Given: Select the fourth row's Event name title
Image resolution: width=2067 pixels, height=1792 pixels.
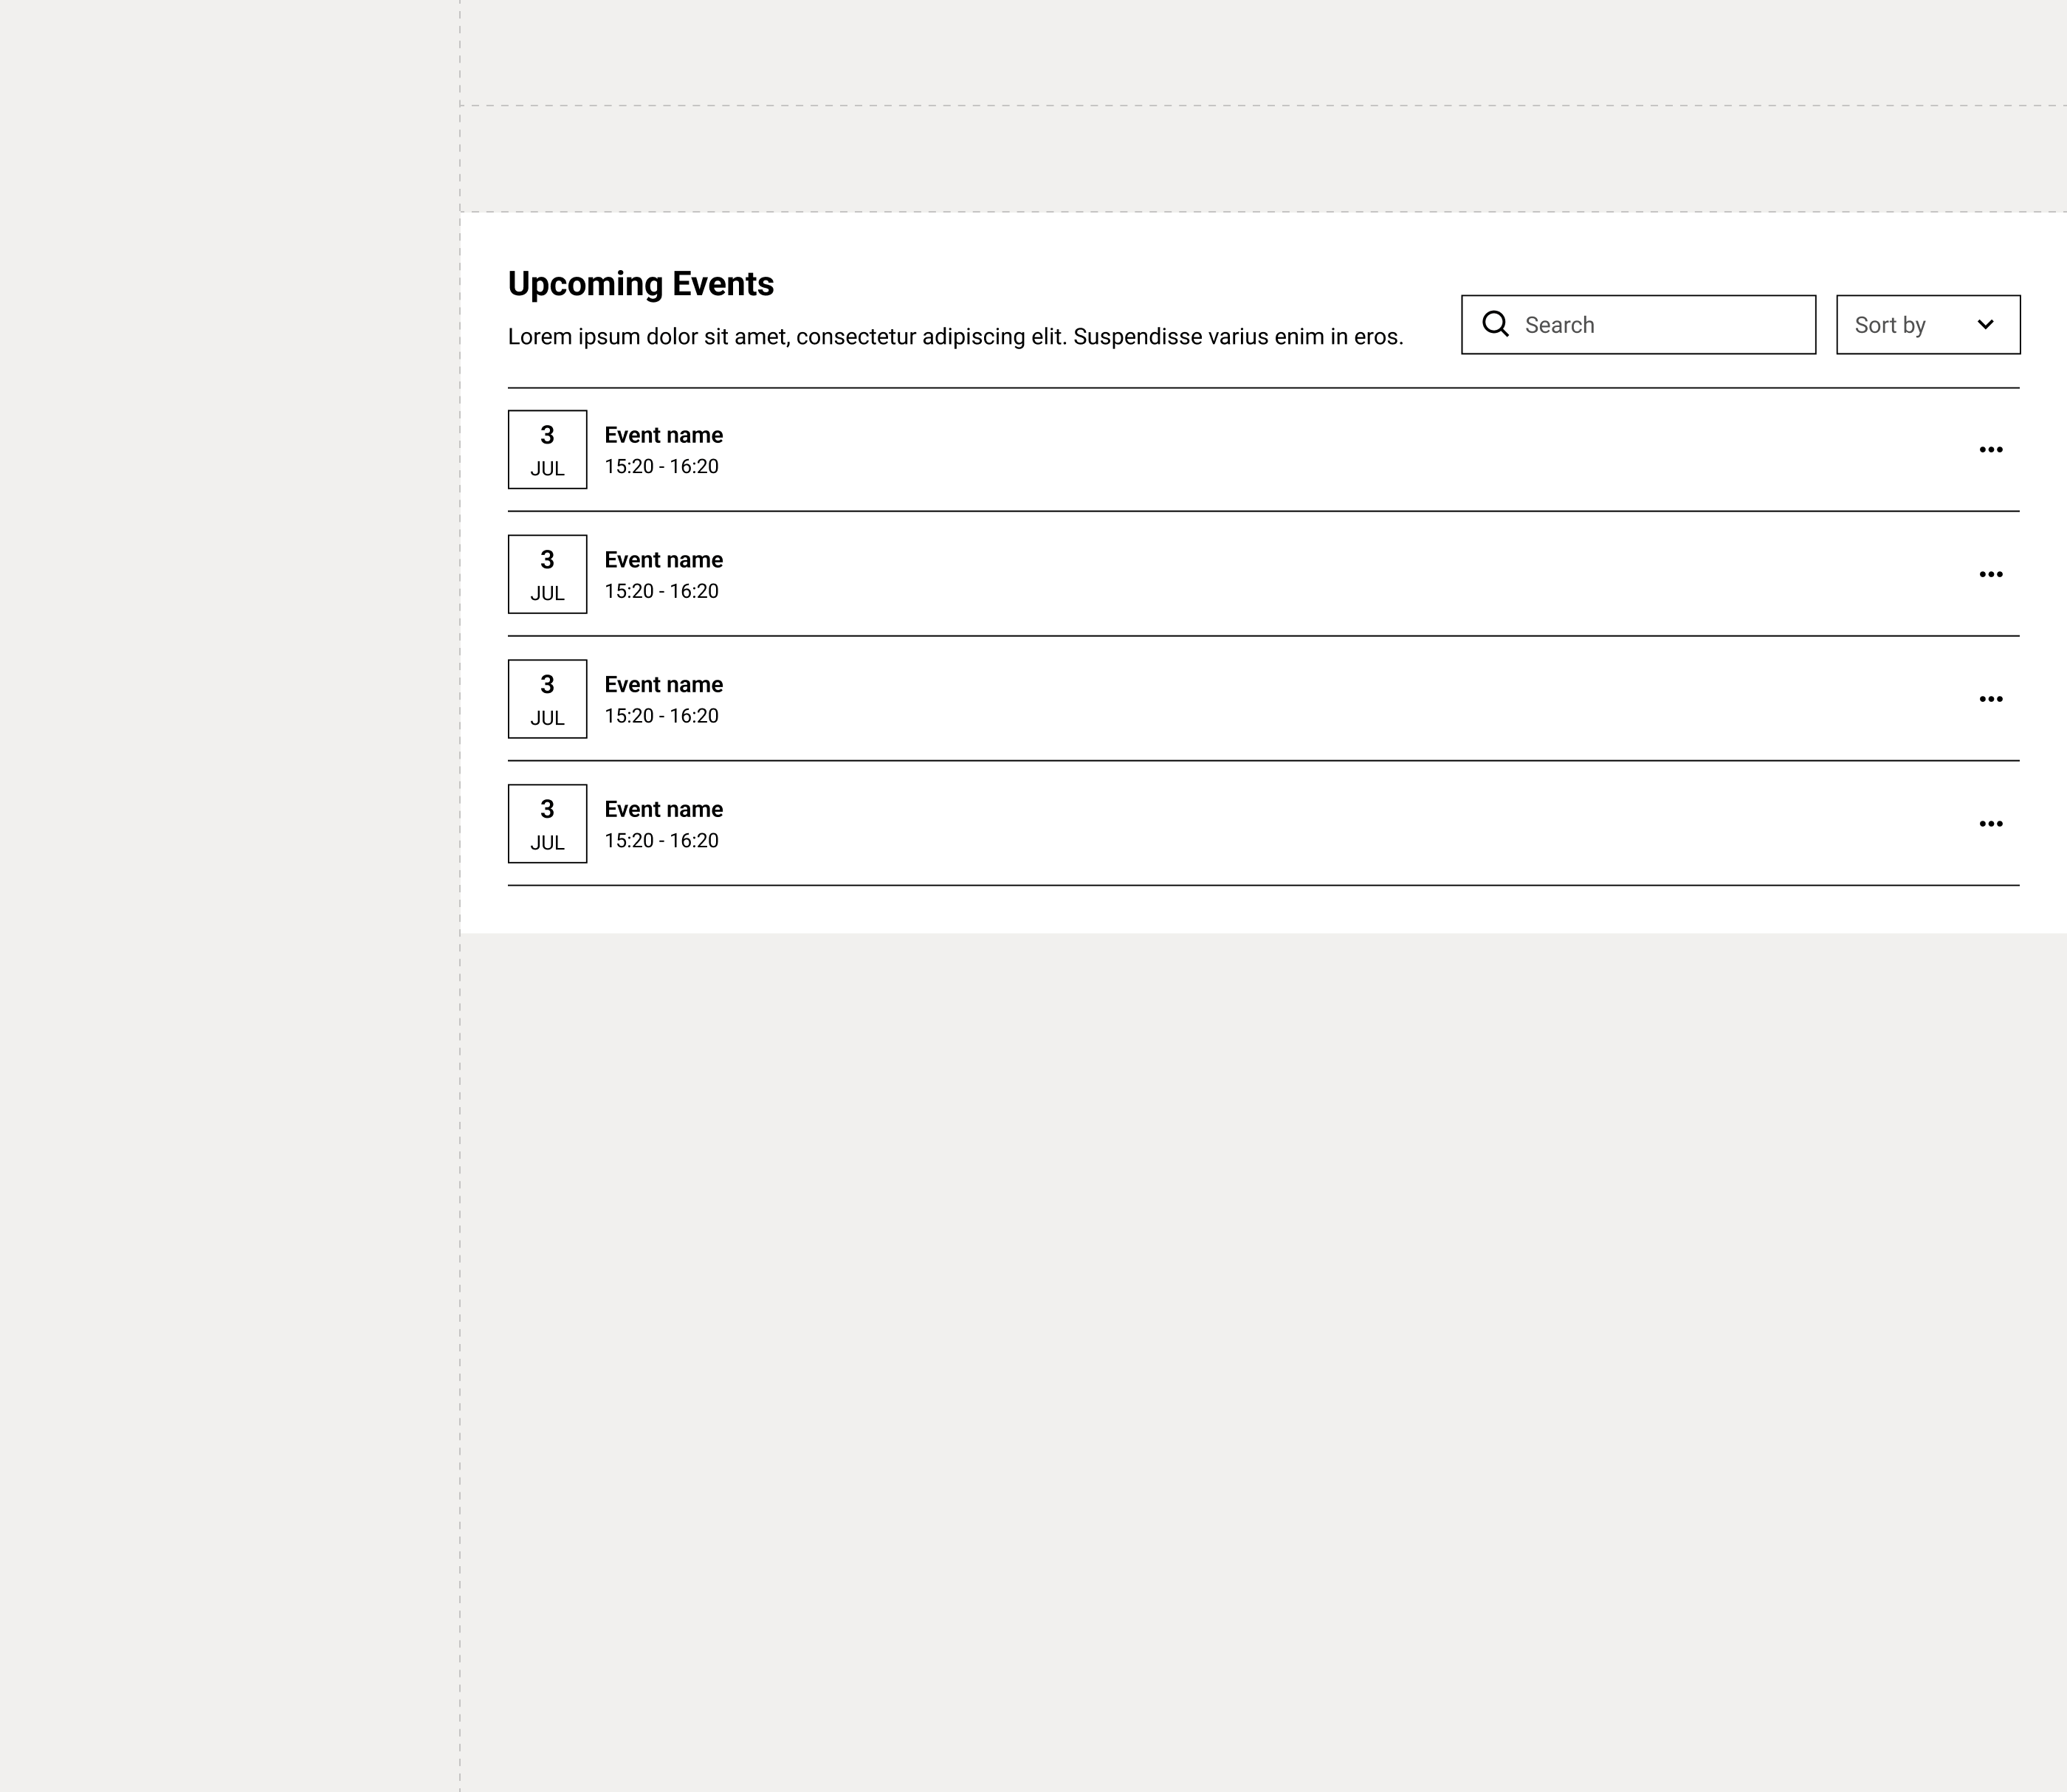Looking at the screenshot, I should [x=663, y=809].
